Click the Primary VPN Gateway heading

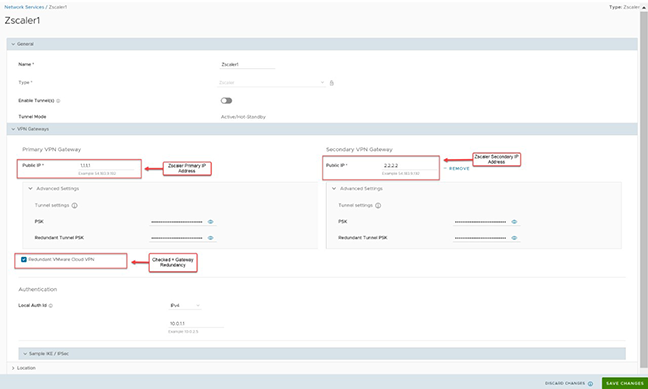[x=52, y=149]
